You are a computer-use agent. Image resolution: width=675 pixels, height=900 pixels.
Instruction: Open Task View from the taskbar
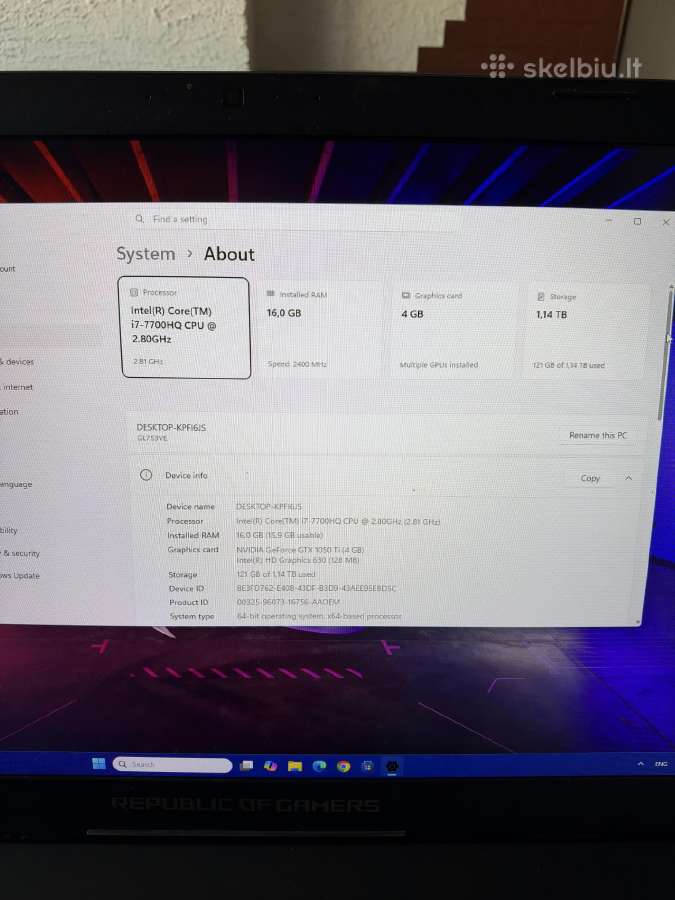247,765
